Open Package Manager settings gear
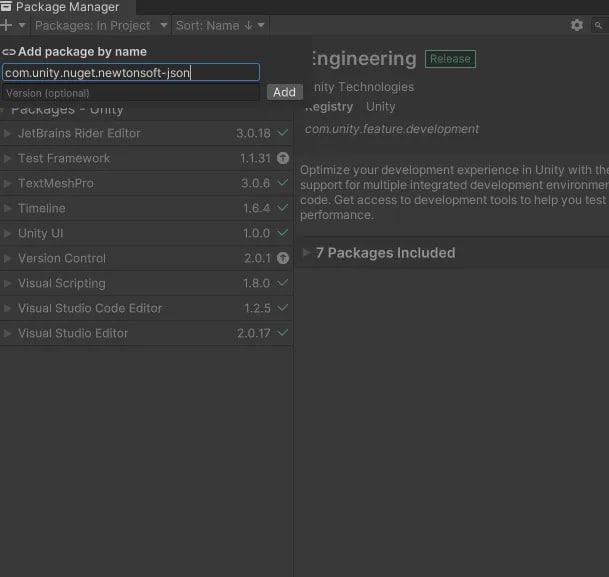The height and width of the screenshot is (577, 609). (x=576, y=25)
